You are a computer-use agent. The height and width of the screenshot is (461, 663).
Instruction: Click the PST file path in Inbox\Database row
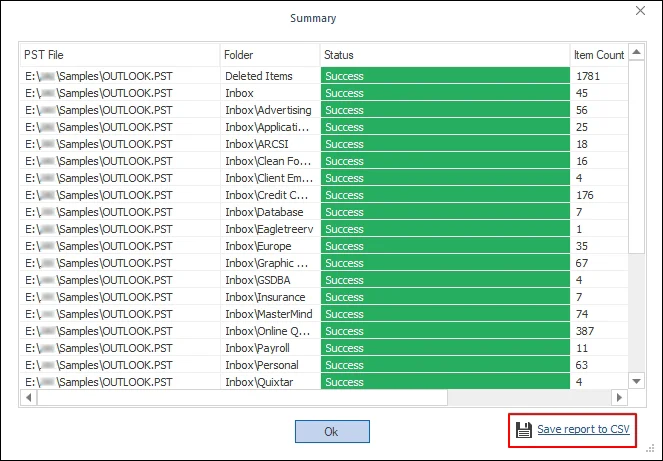click(x=121, y=212)
